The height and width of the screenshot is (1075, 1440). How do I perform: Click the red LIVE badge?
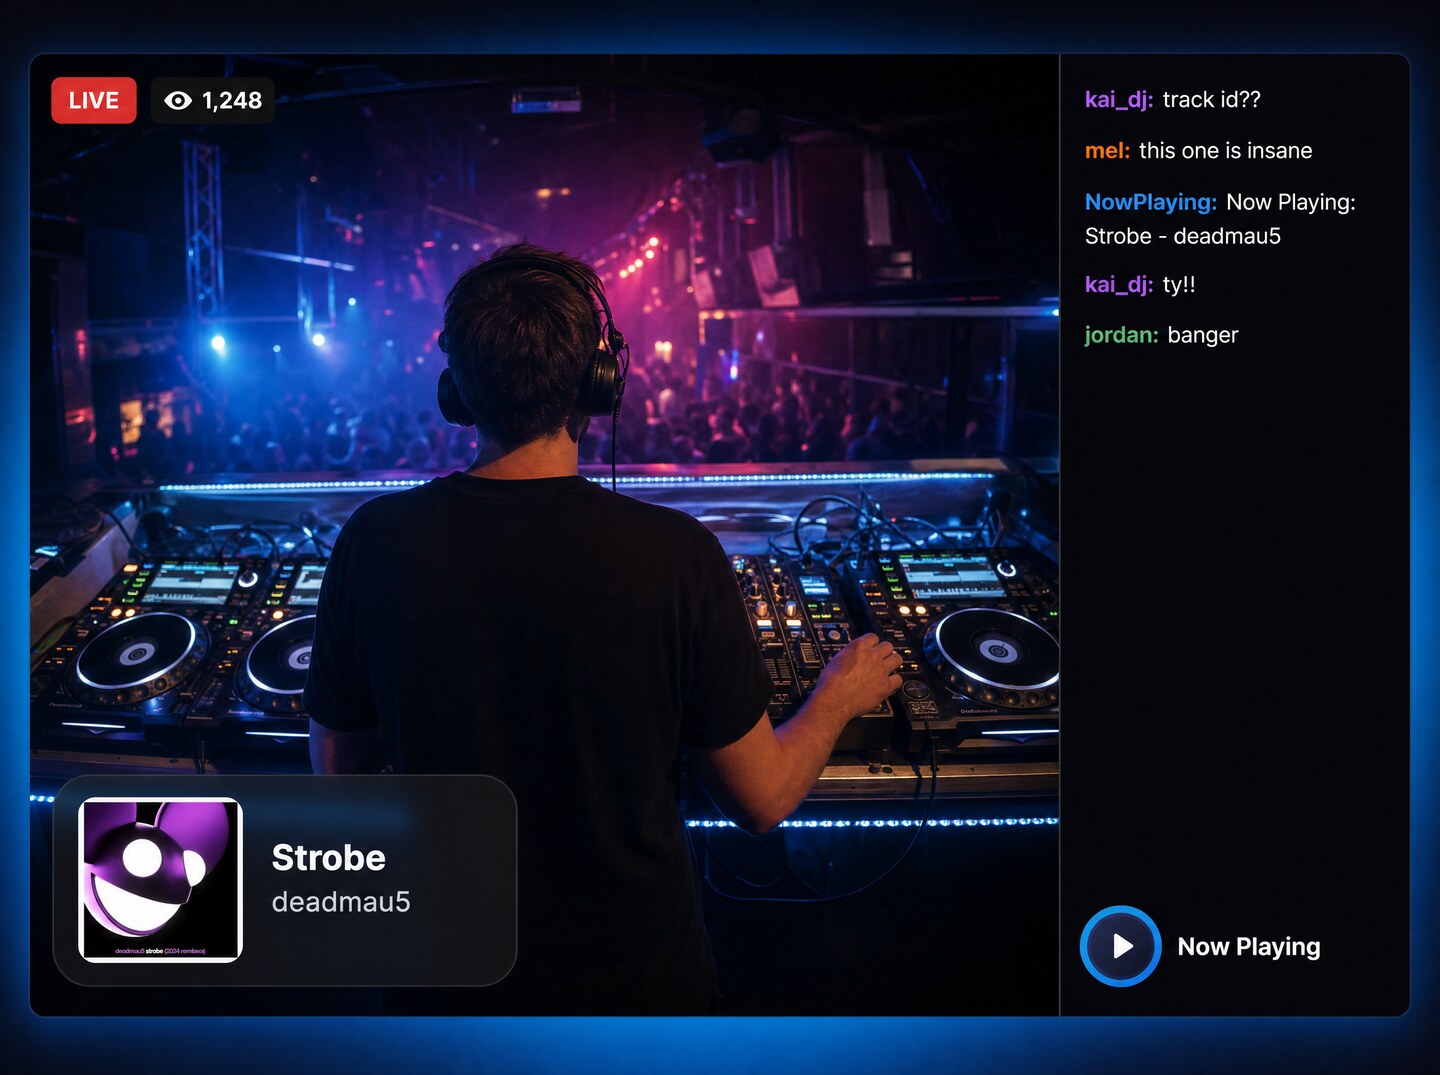pyautogui.click(x=94, y=100)
